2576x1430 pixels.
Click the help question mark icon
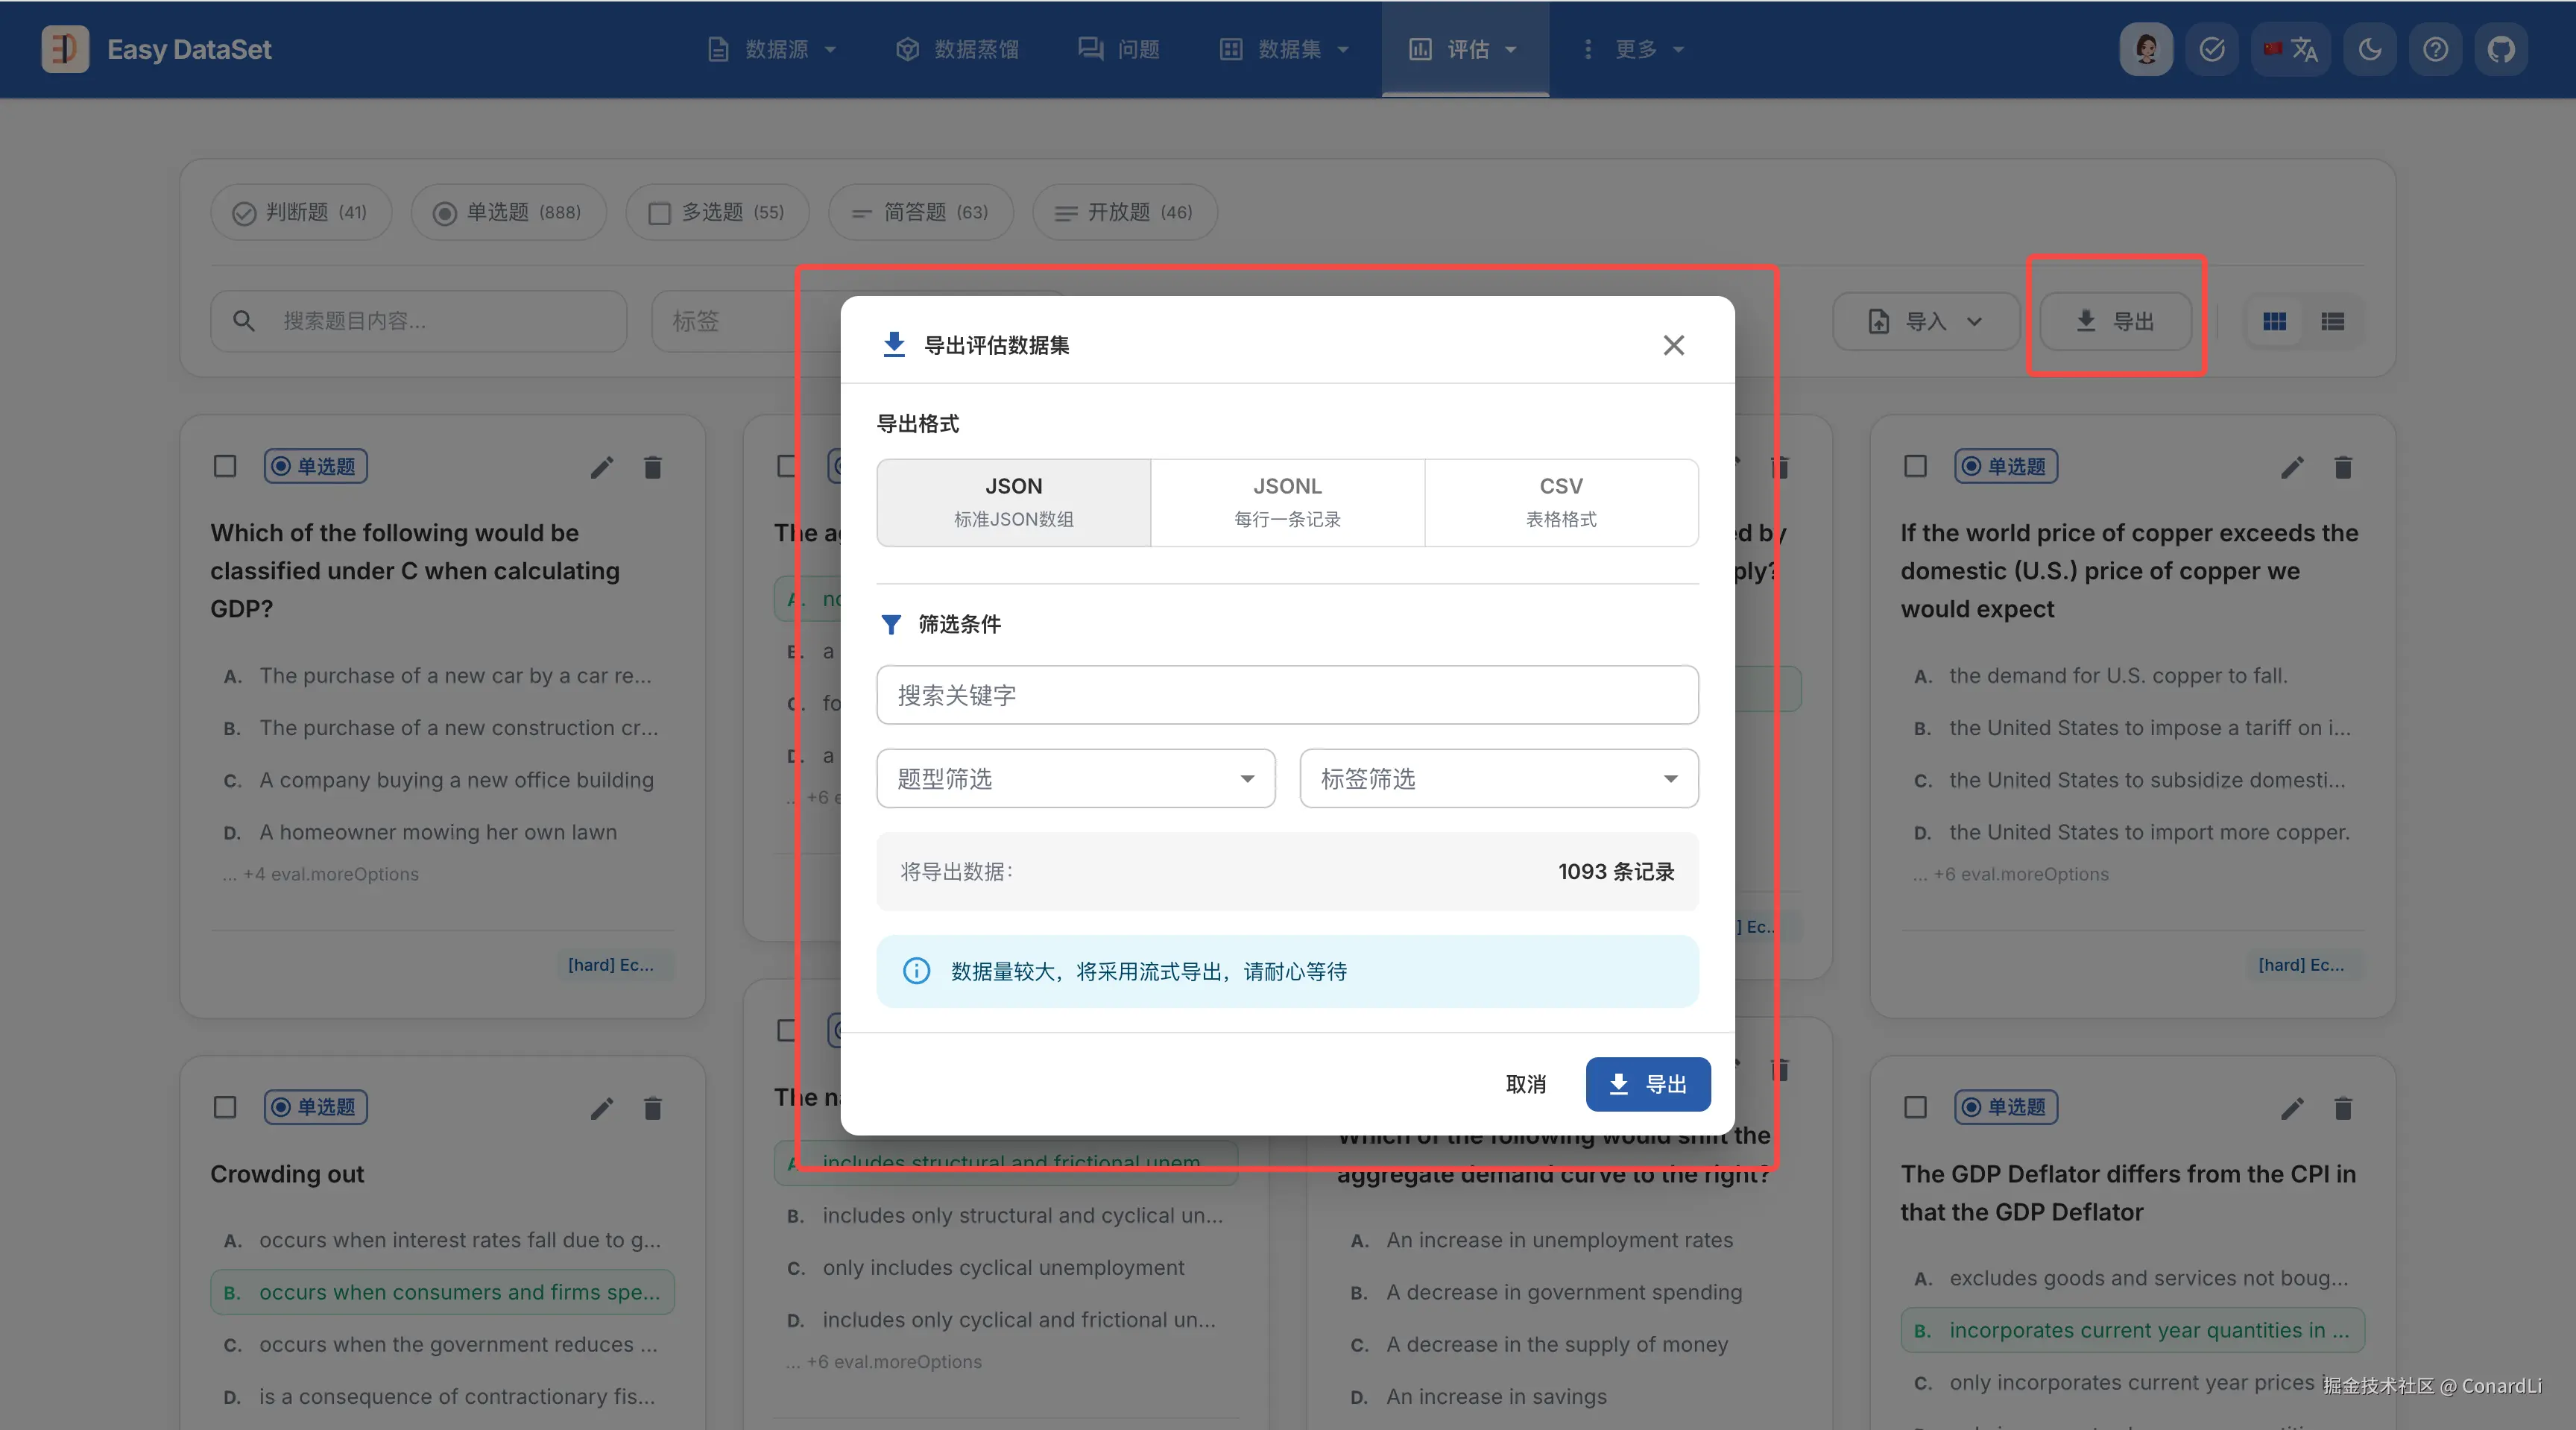[x=2435, y=49]
